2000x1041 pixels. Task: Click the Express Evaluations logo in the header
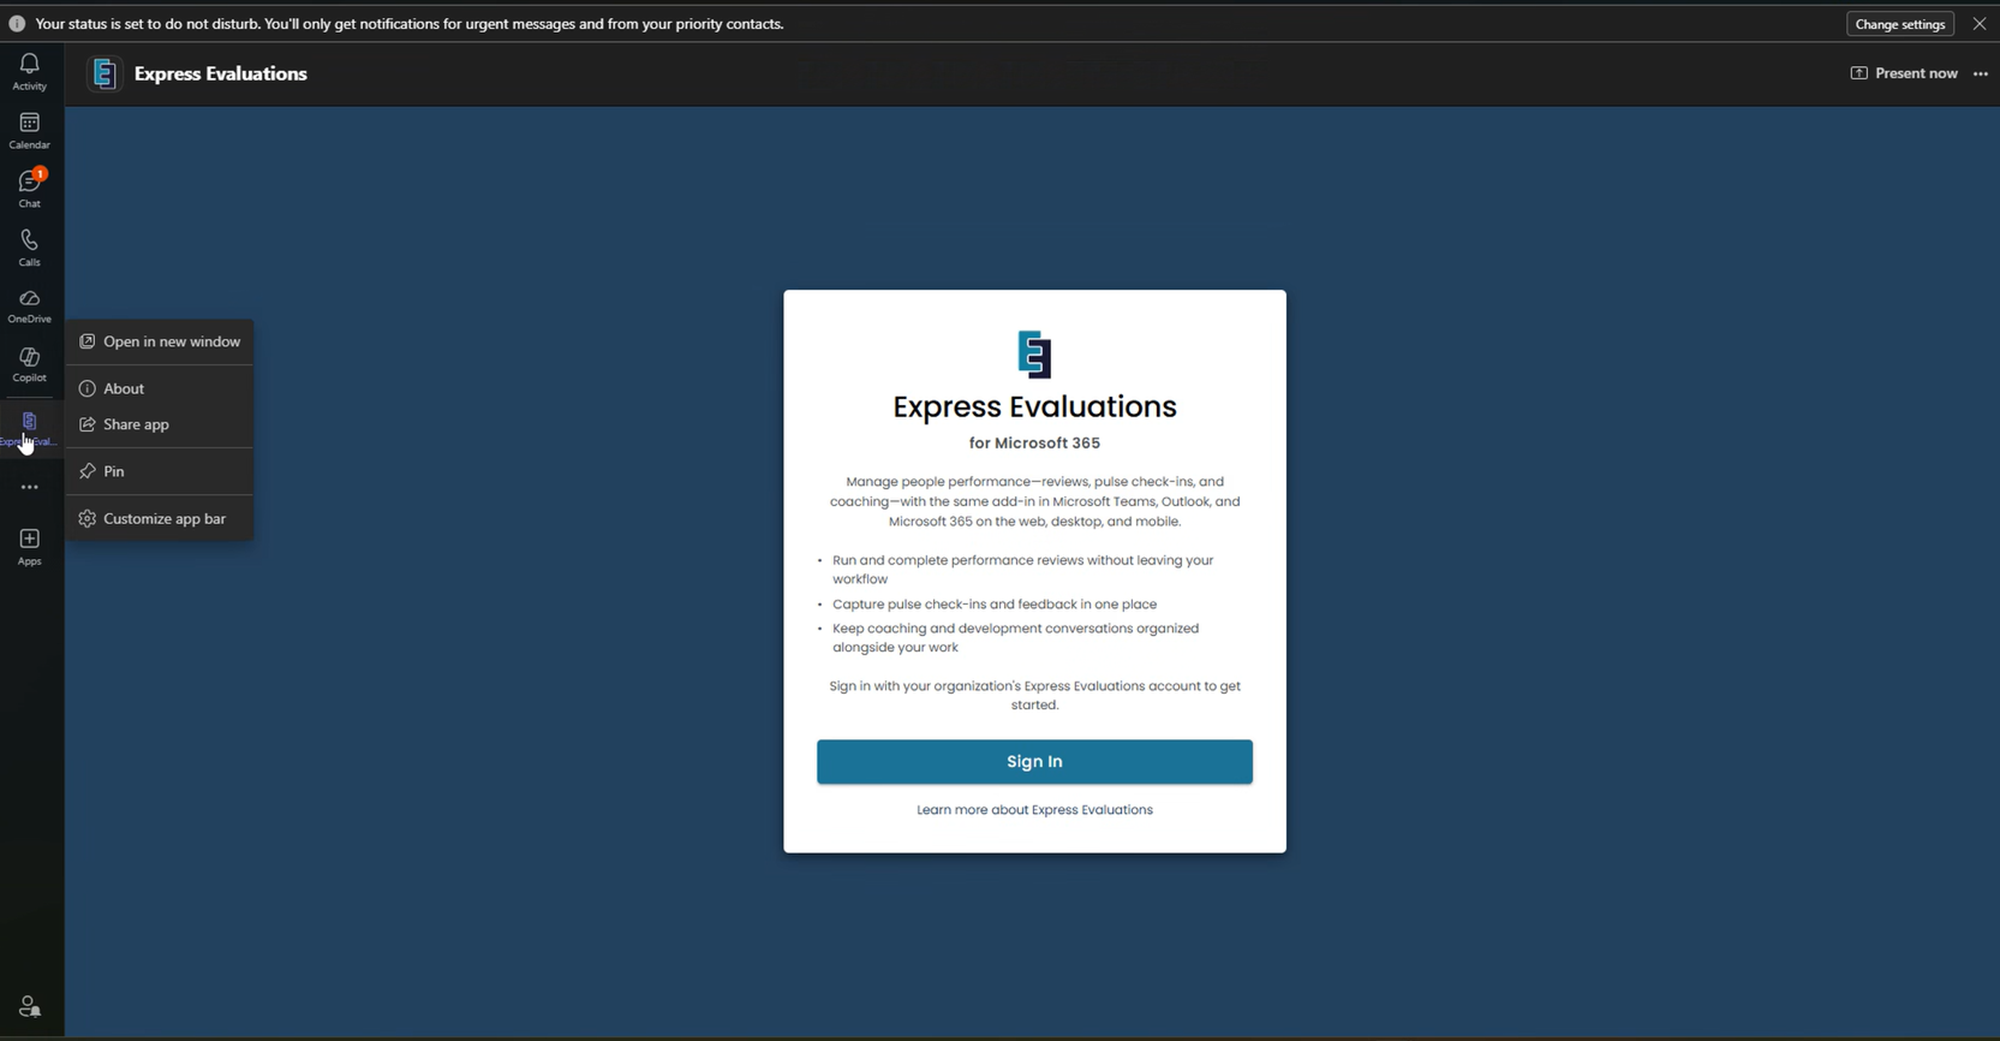click(x=104, y=74)
